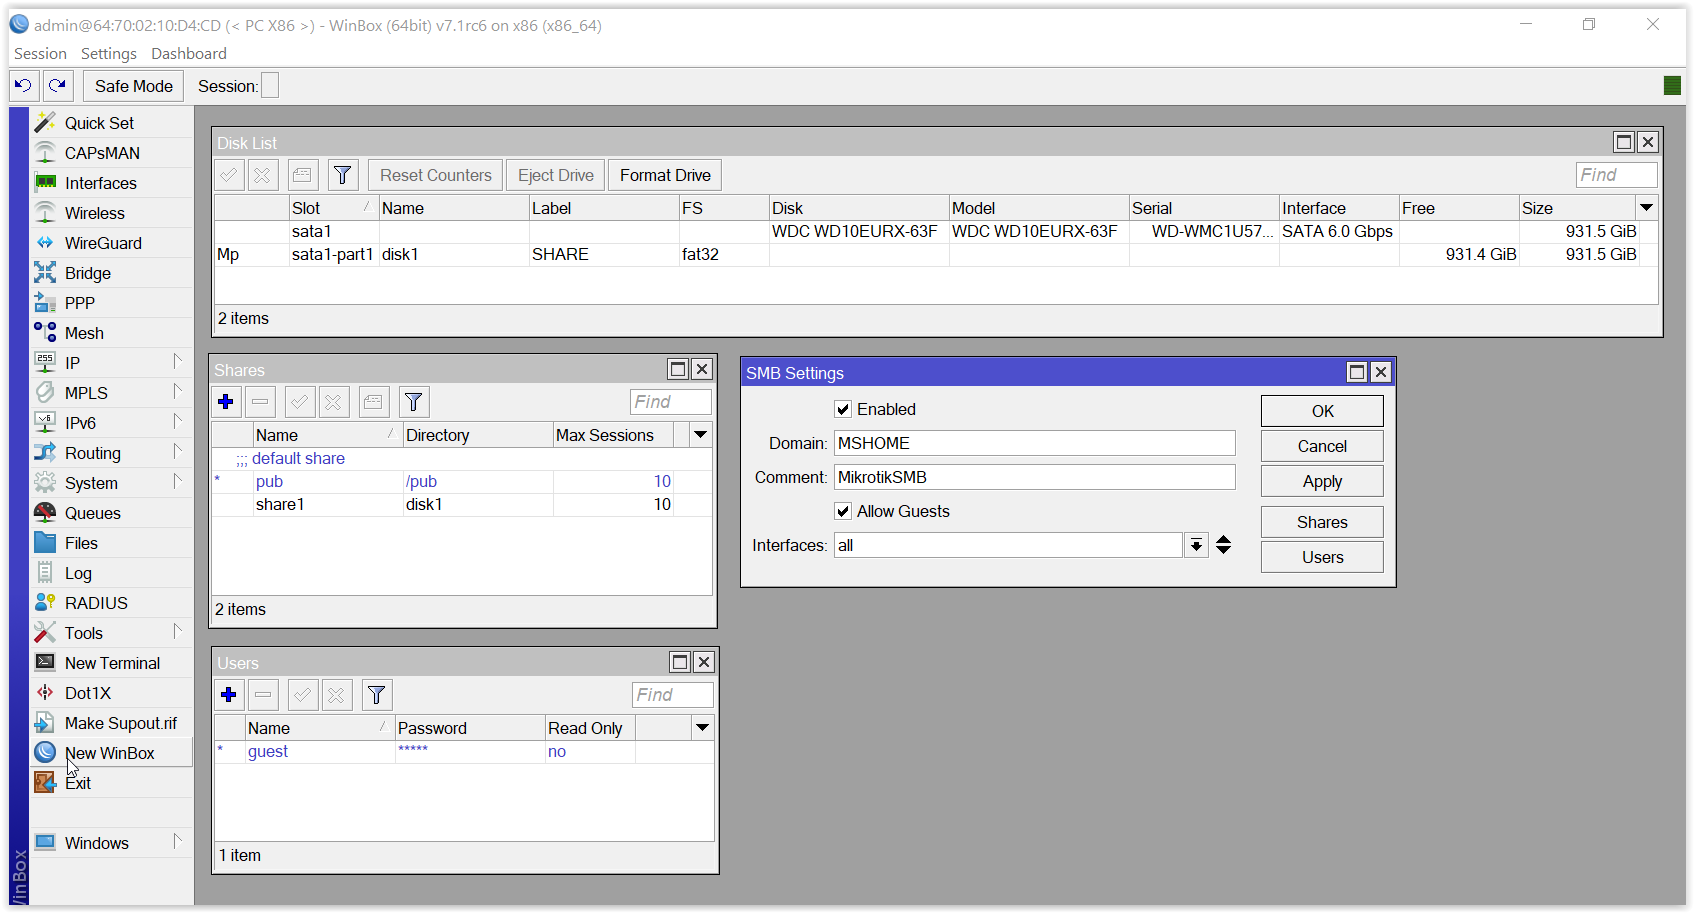Click Apply in SMB Settings
This screenshot has height=913, width=1694.
click(1322, 481)
